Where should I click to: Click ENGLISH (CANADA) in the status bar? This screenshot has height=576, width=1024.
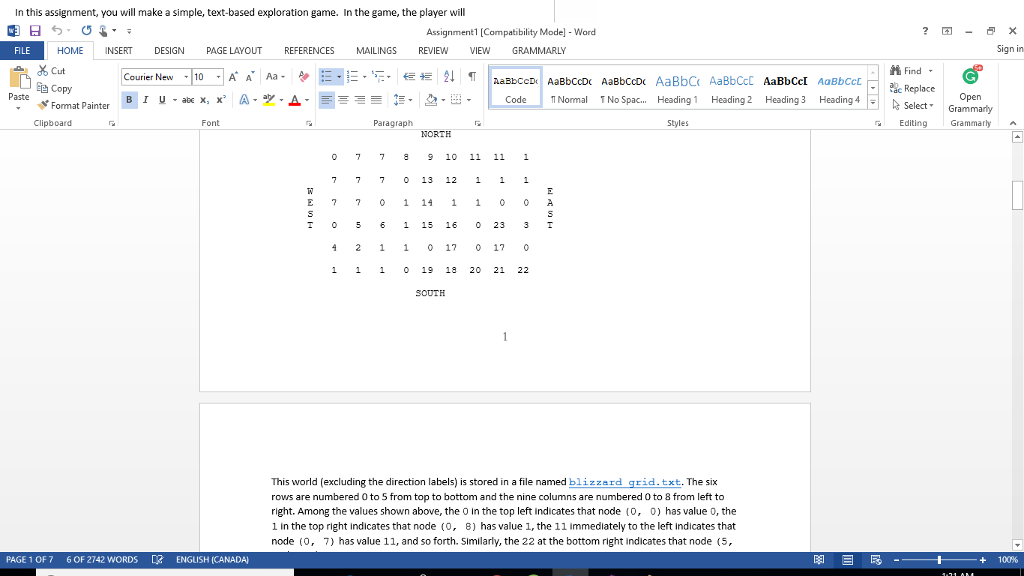(x=211, y=560)
